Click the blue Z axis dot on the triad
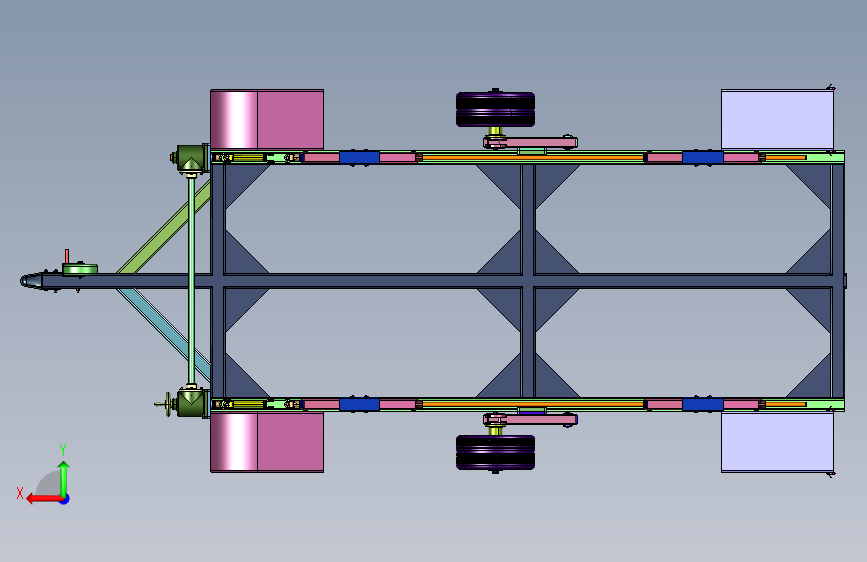The width and height of the screenshot is (867, 562). (65, 499)
